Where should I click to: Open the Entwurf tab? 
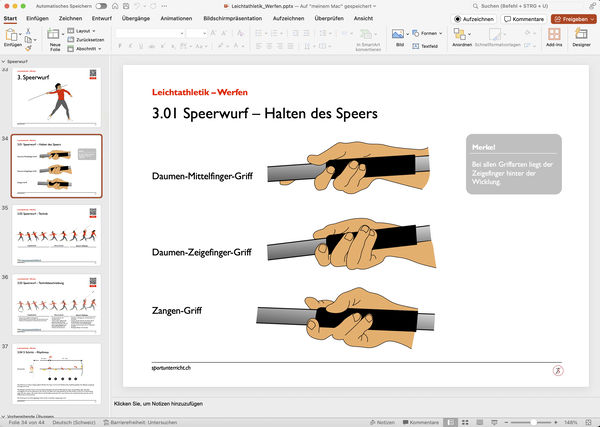102,18
